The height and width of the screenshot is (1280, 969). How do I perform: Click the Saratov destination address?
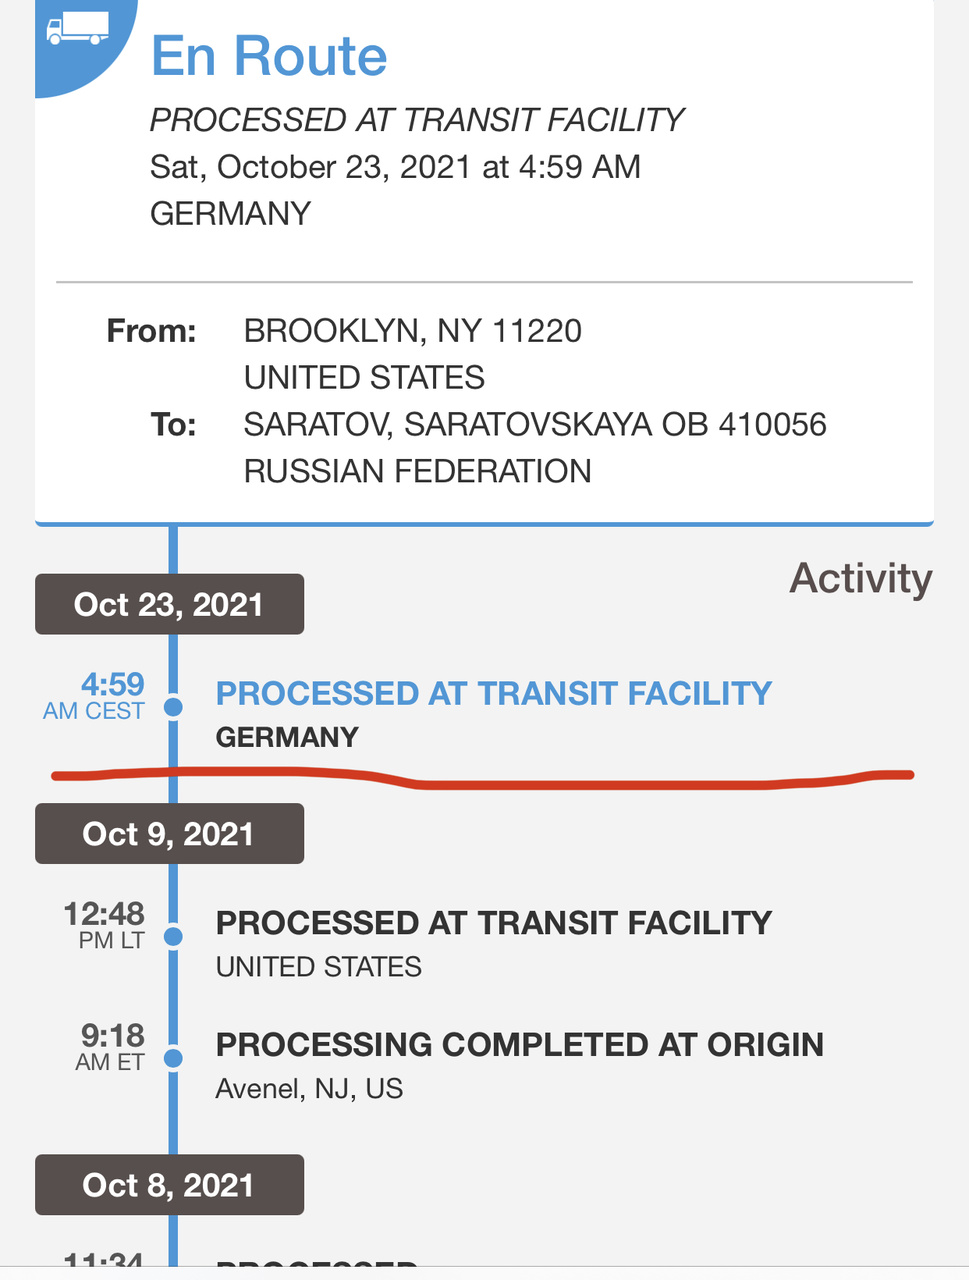click(534, 425)
